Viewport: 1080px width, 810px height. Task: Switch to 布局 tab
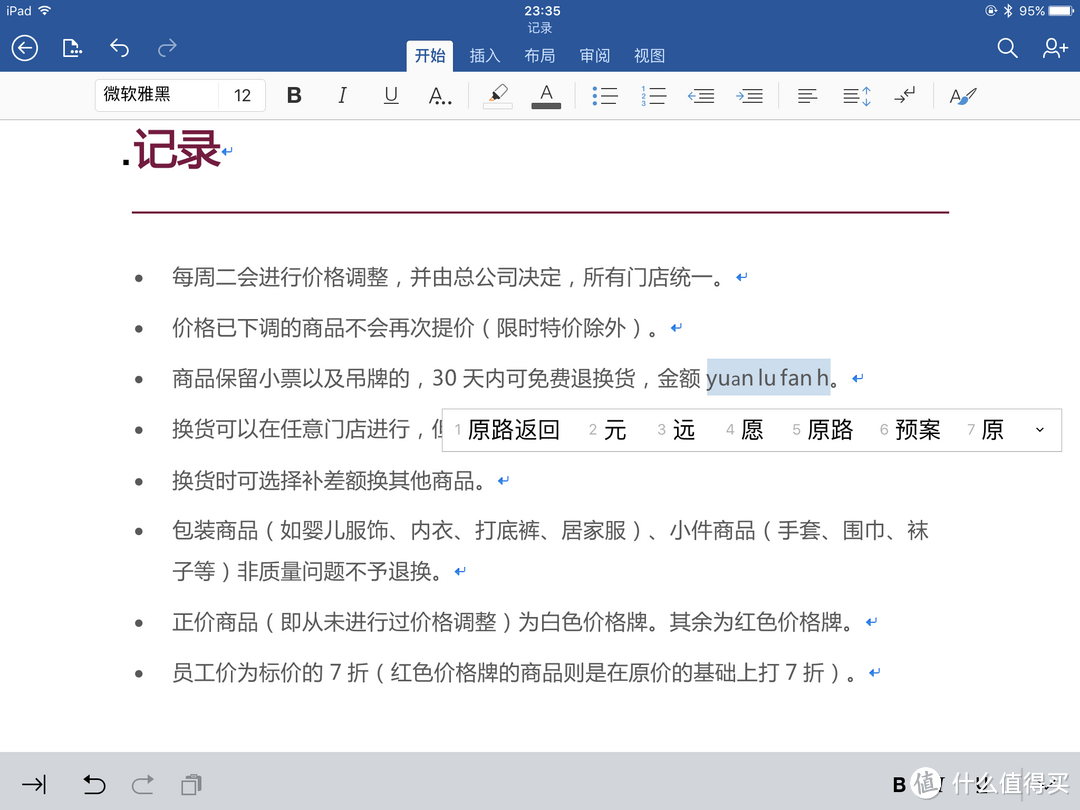click(x=539, y=56)
